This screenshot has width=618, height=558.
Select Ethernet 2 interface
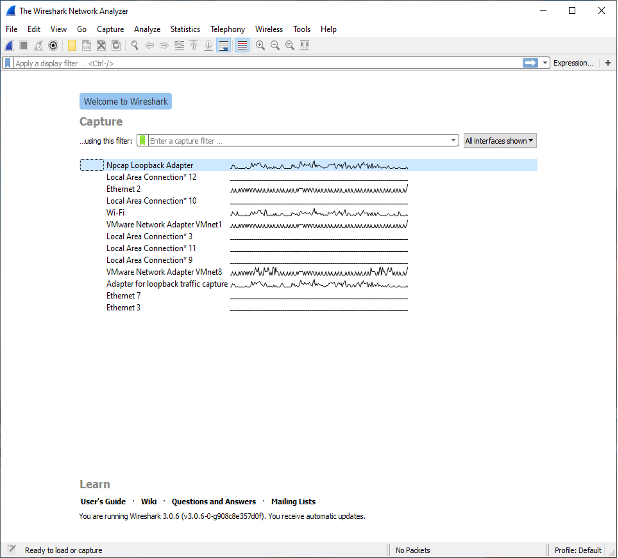308,189
